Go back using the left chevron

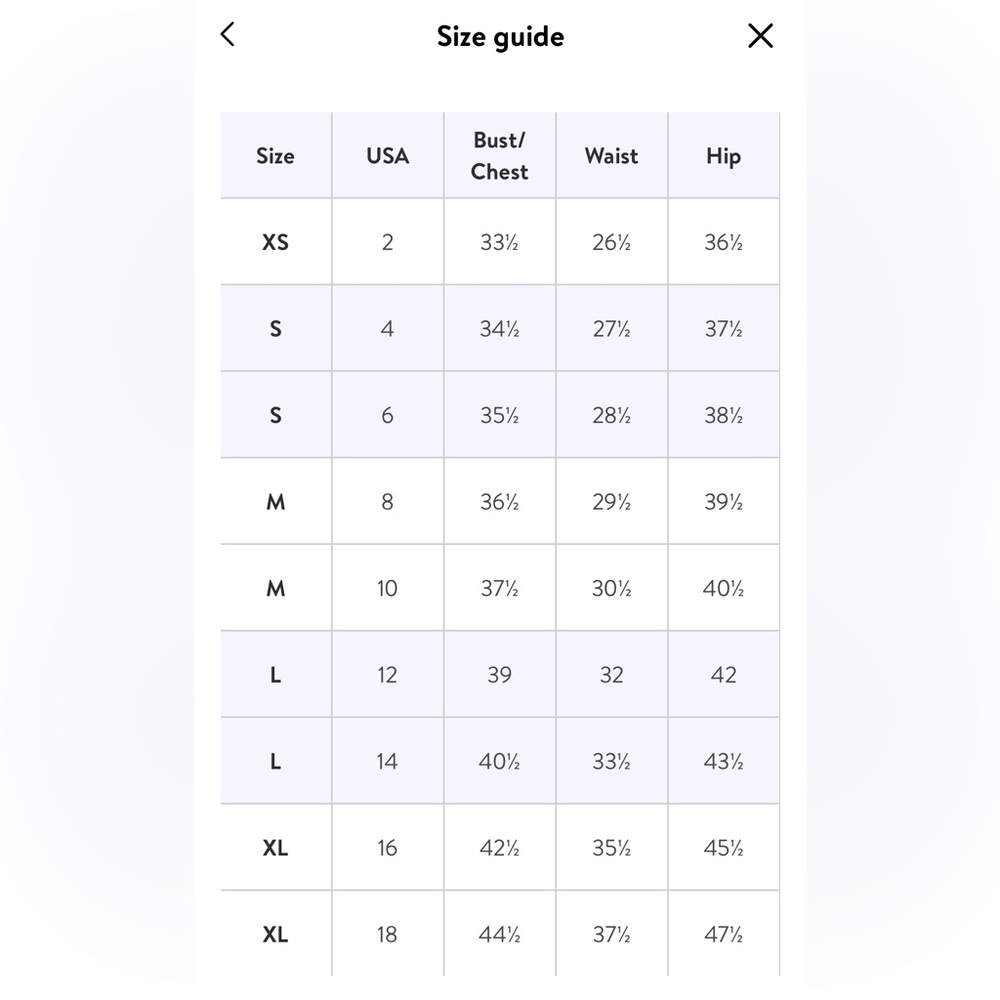[228, 34]
